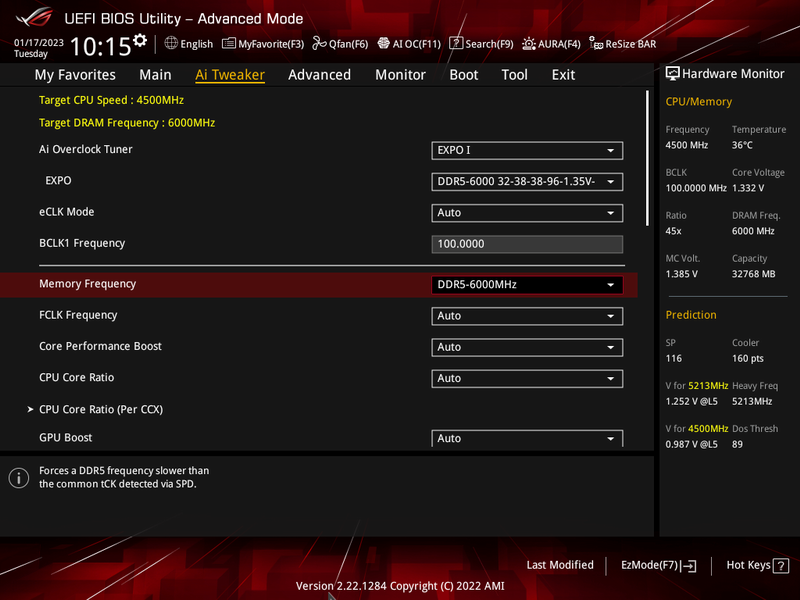The image size is (800, 600).
Task: Click the 10:15 clock display
Action: (x=101, y=47)
